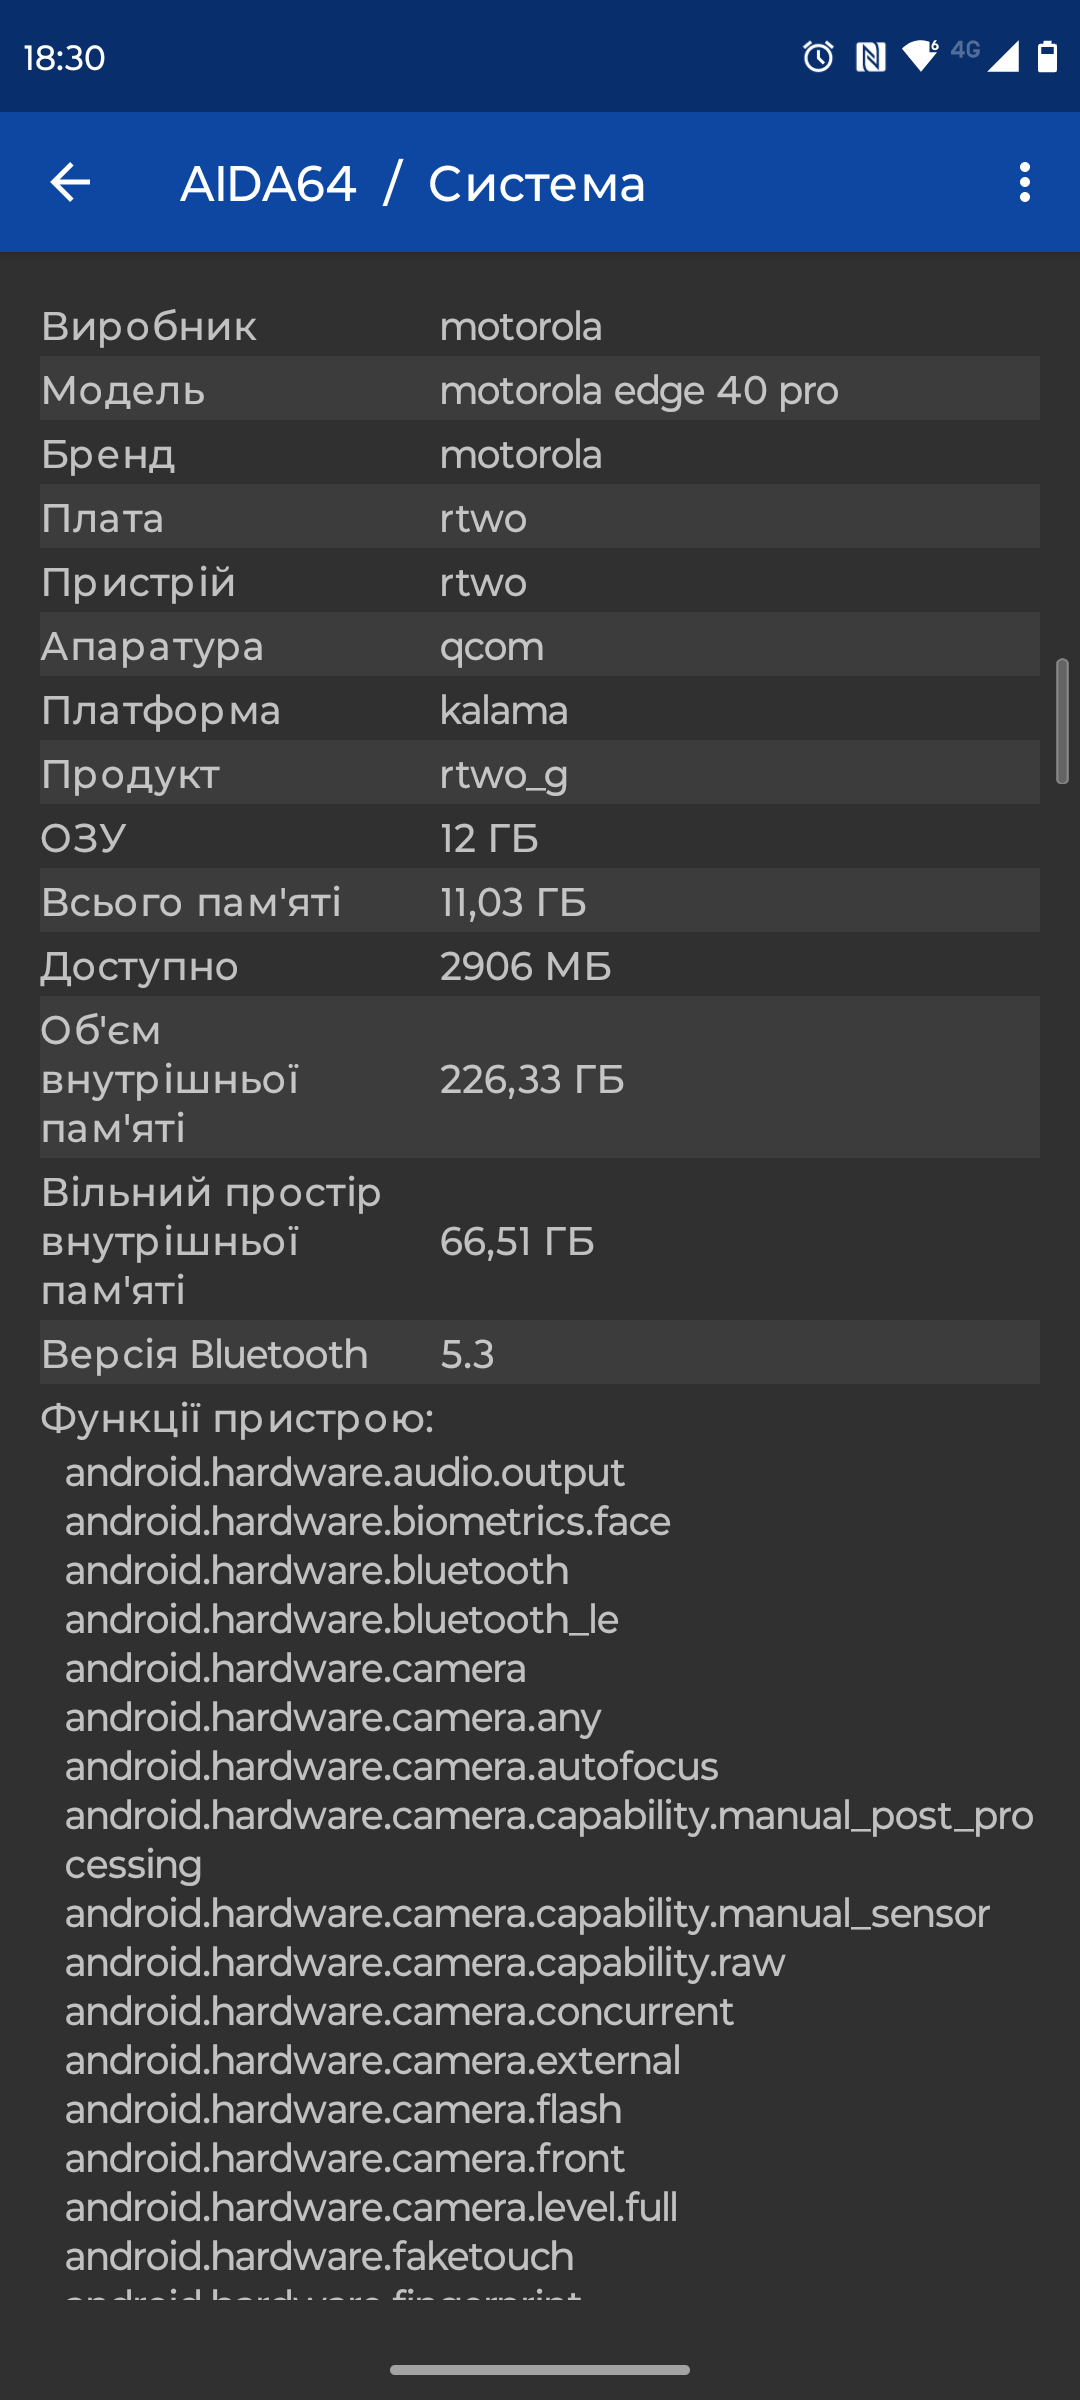Image resolution: width=1080 pixels, height=2400 pixels.
Task: Open the three-dot overflow menu
Action: coord(1024,182)
